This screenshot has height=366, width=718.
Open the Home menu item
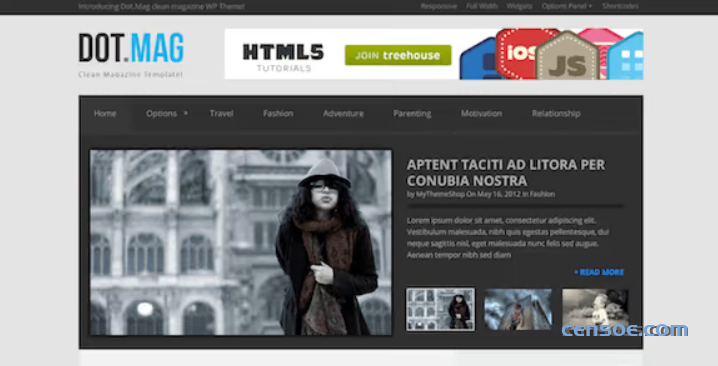105,113
